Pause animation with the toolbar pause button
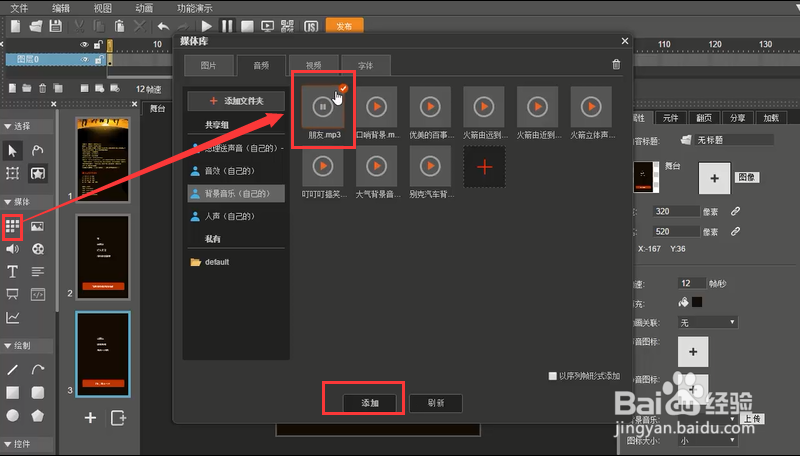 point(227,26)
